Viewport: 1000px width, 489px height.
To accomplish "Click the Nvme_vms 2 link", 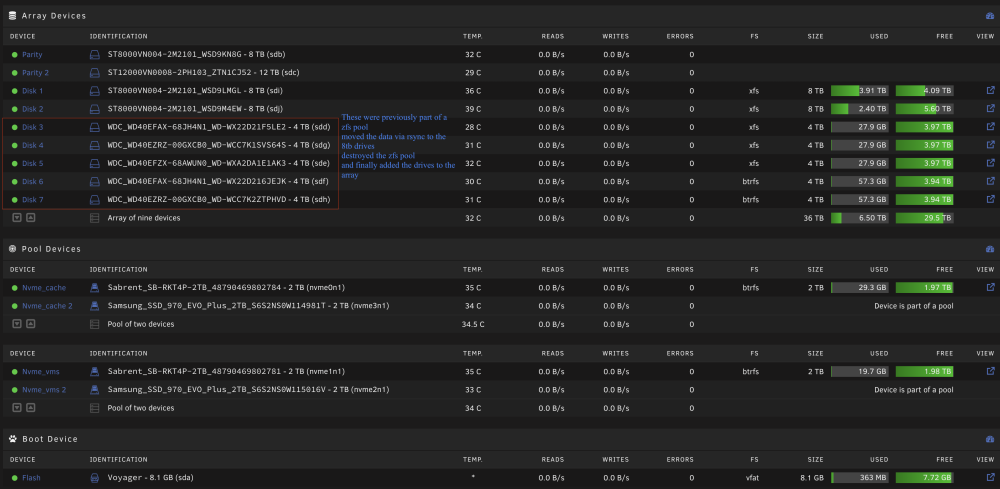I will coord(44,390).
